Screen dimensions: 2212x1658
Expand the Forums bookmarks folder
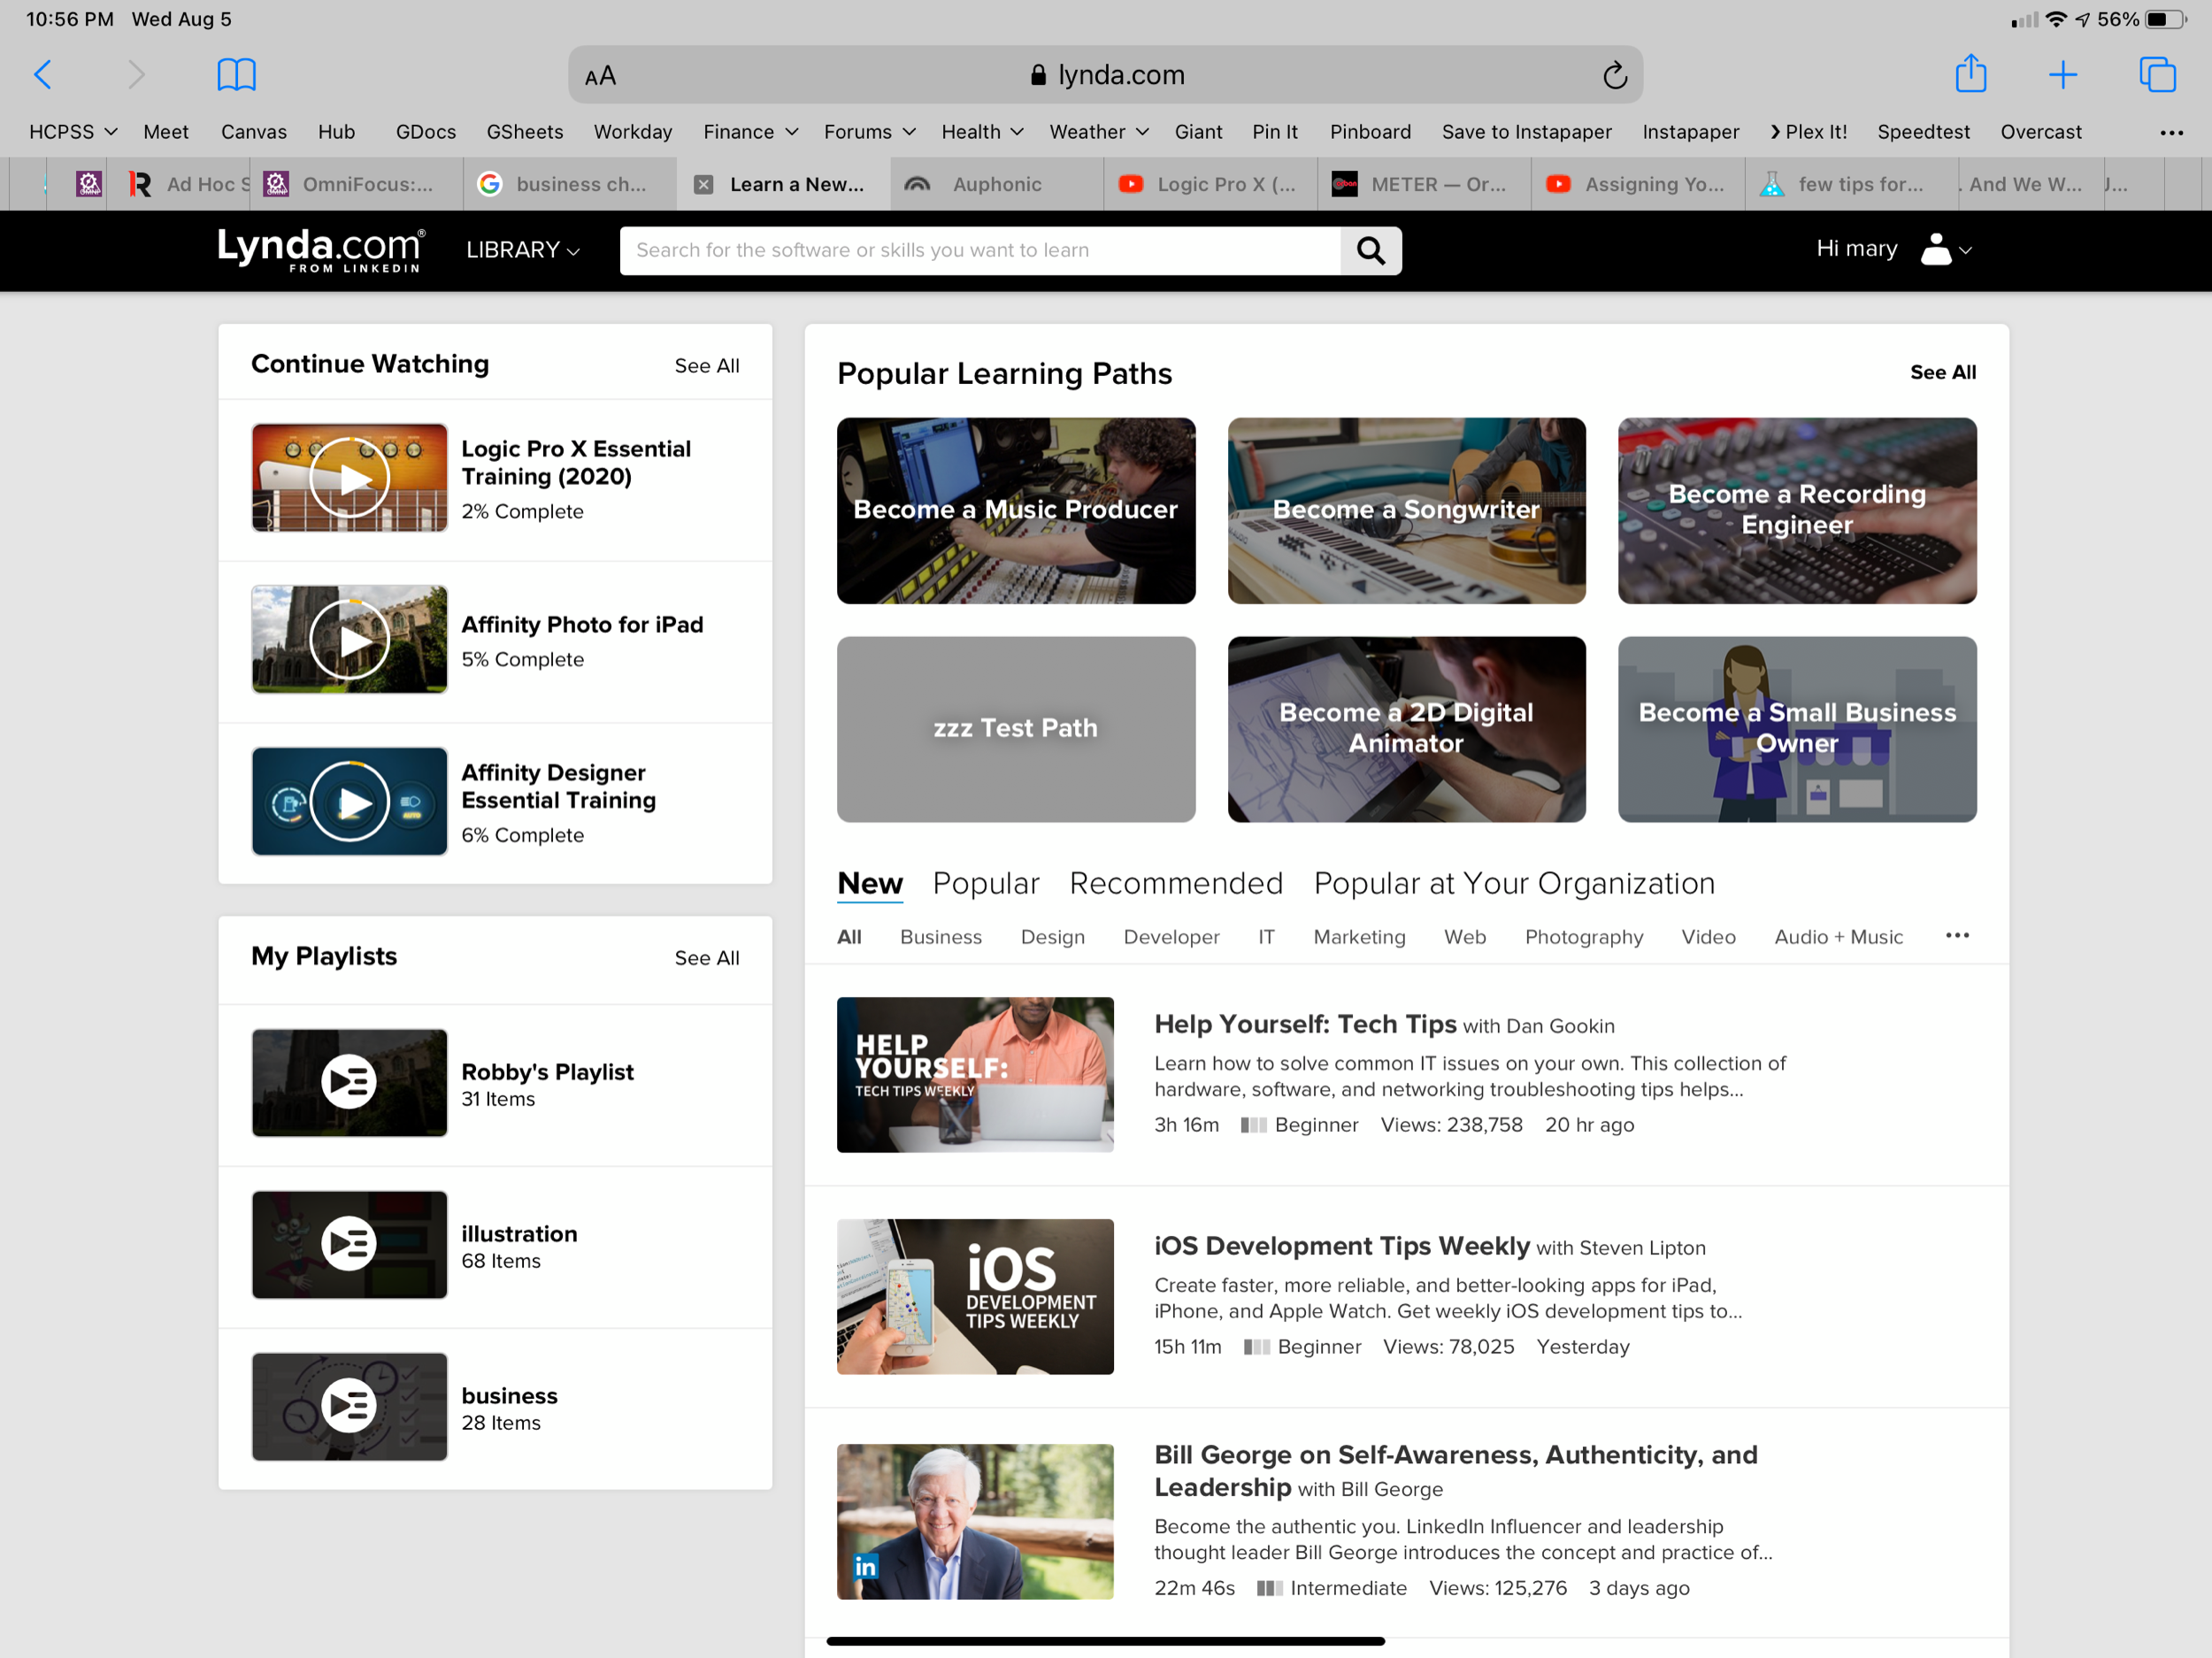point(869,132)
